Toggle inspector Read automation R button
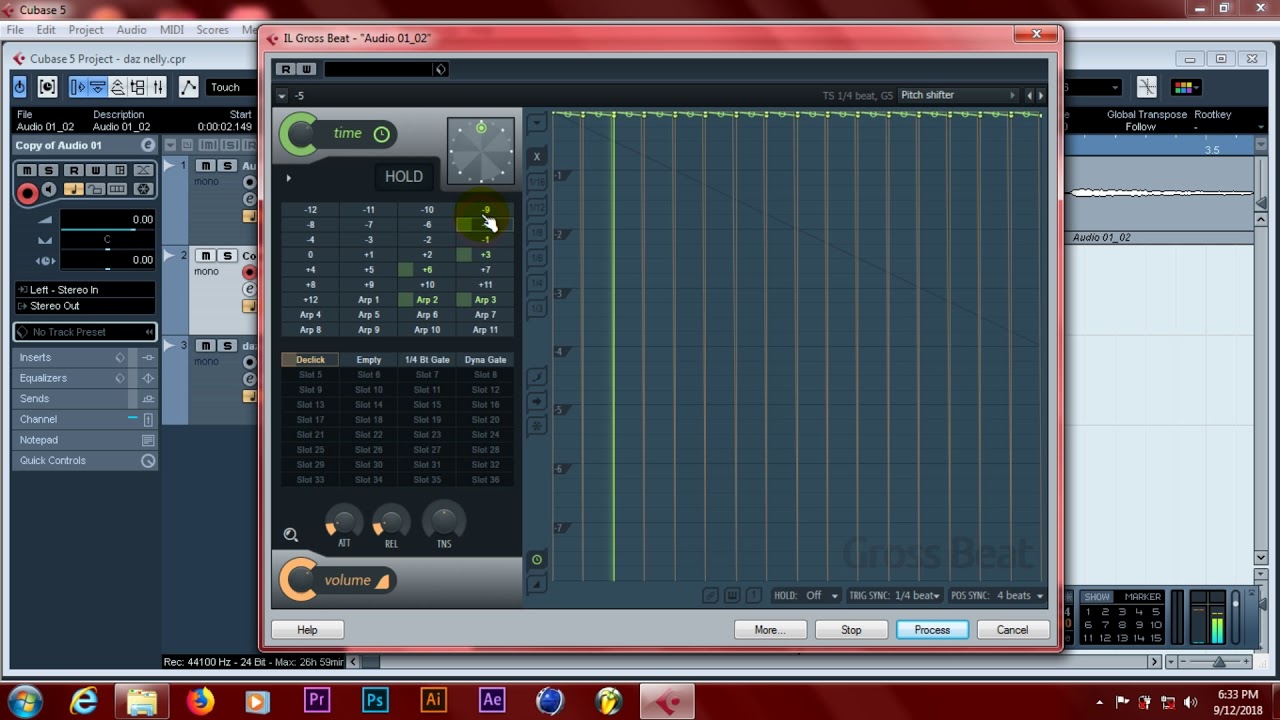 click(73, 170)
